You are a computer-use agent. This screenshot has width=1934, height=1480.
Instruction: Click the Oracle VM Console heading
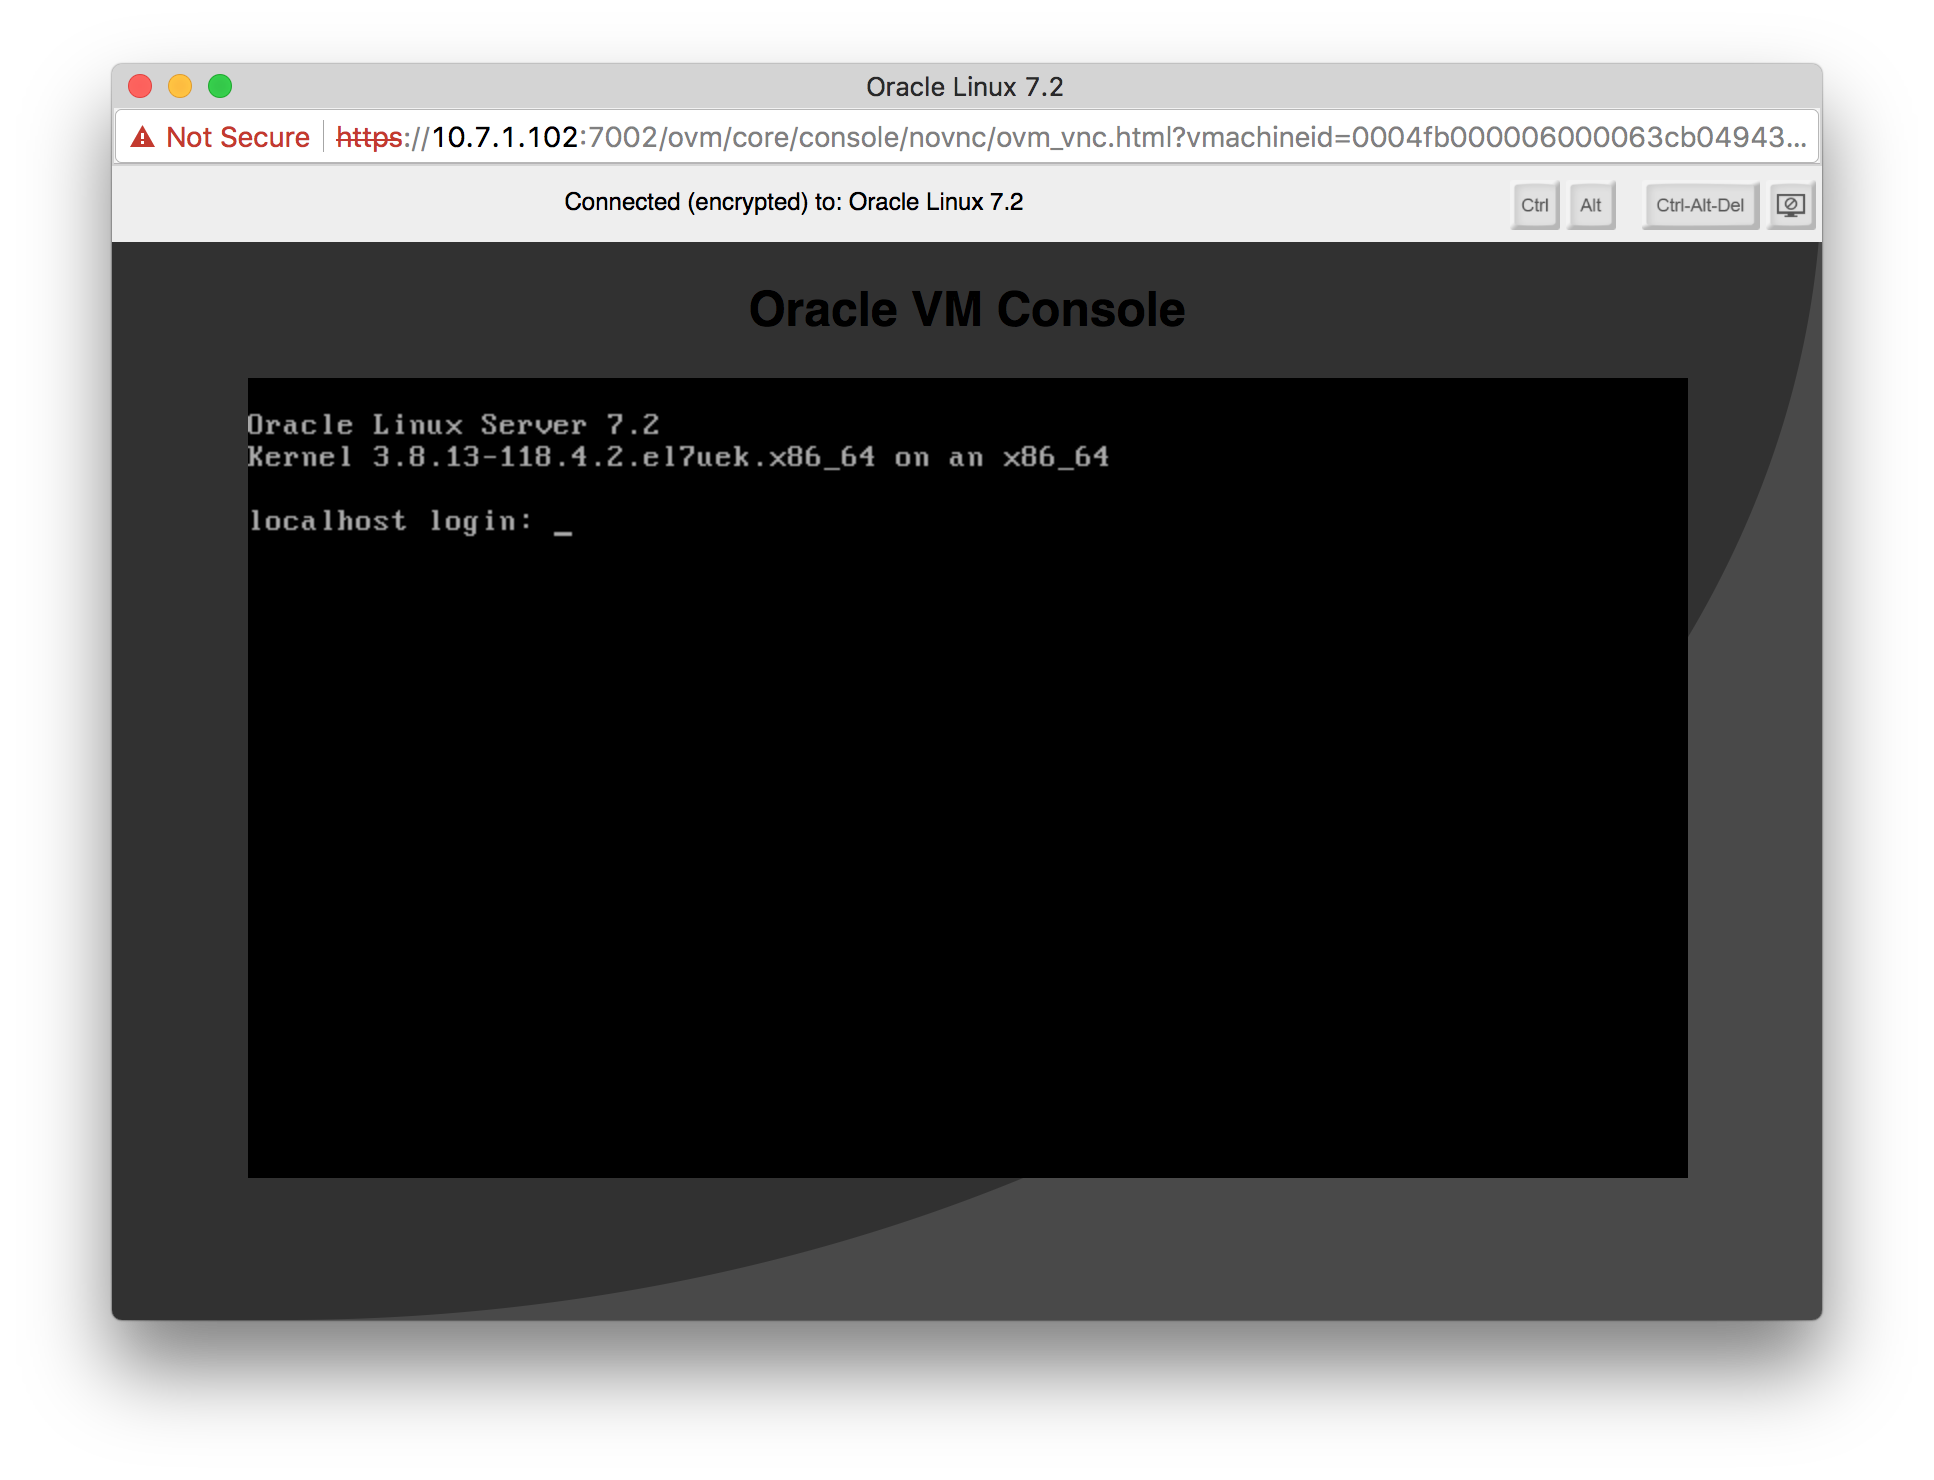[x=966, y=309]
